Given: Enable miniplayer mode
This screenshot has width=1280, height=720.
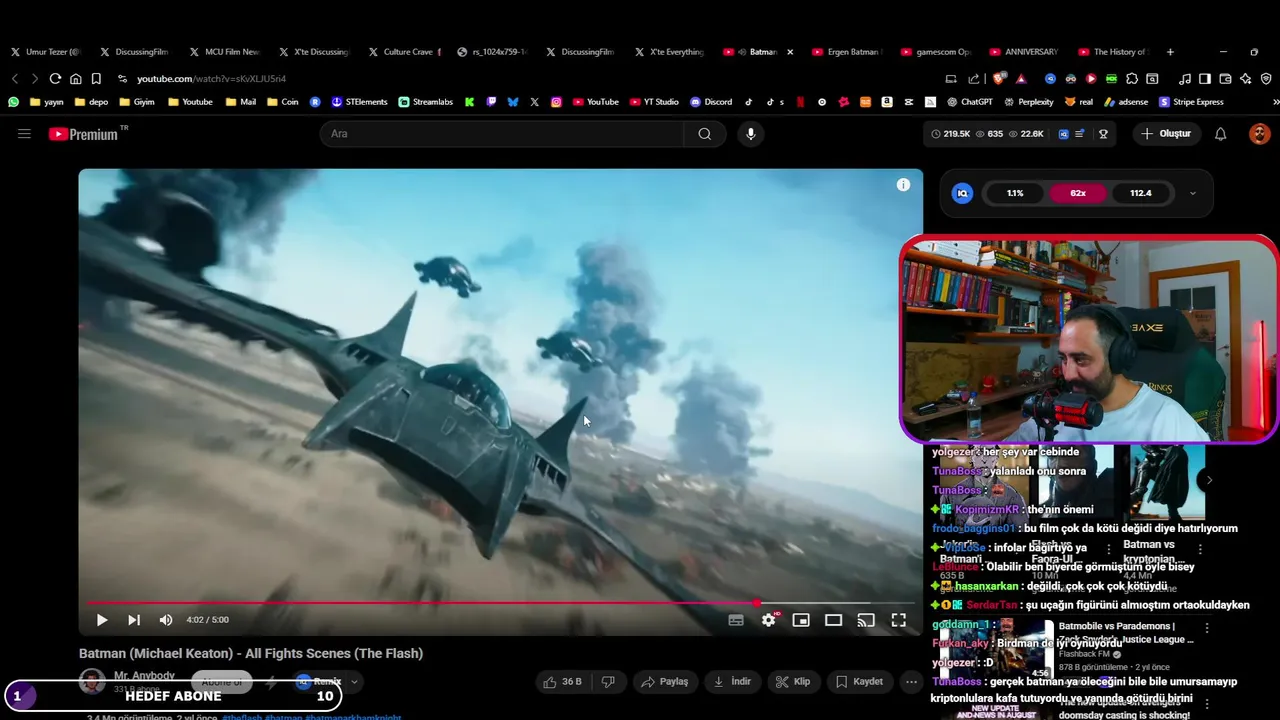Looking at the screenshot, I should click(801, 620).
